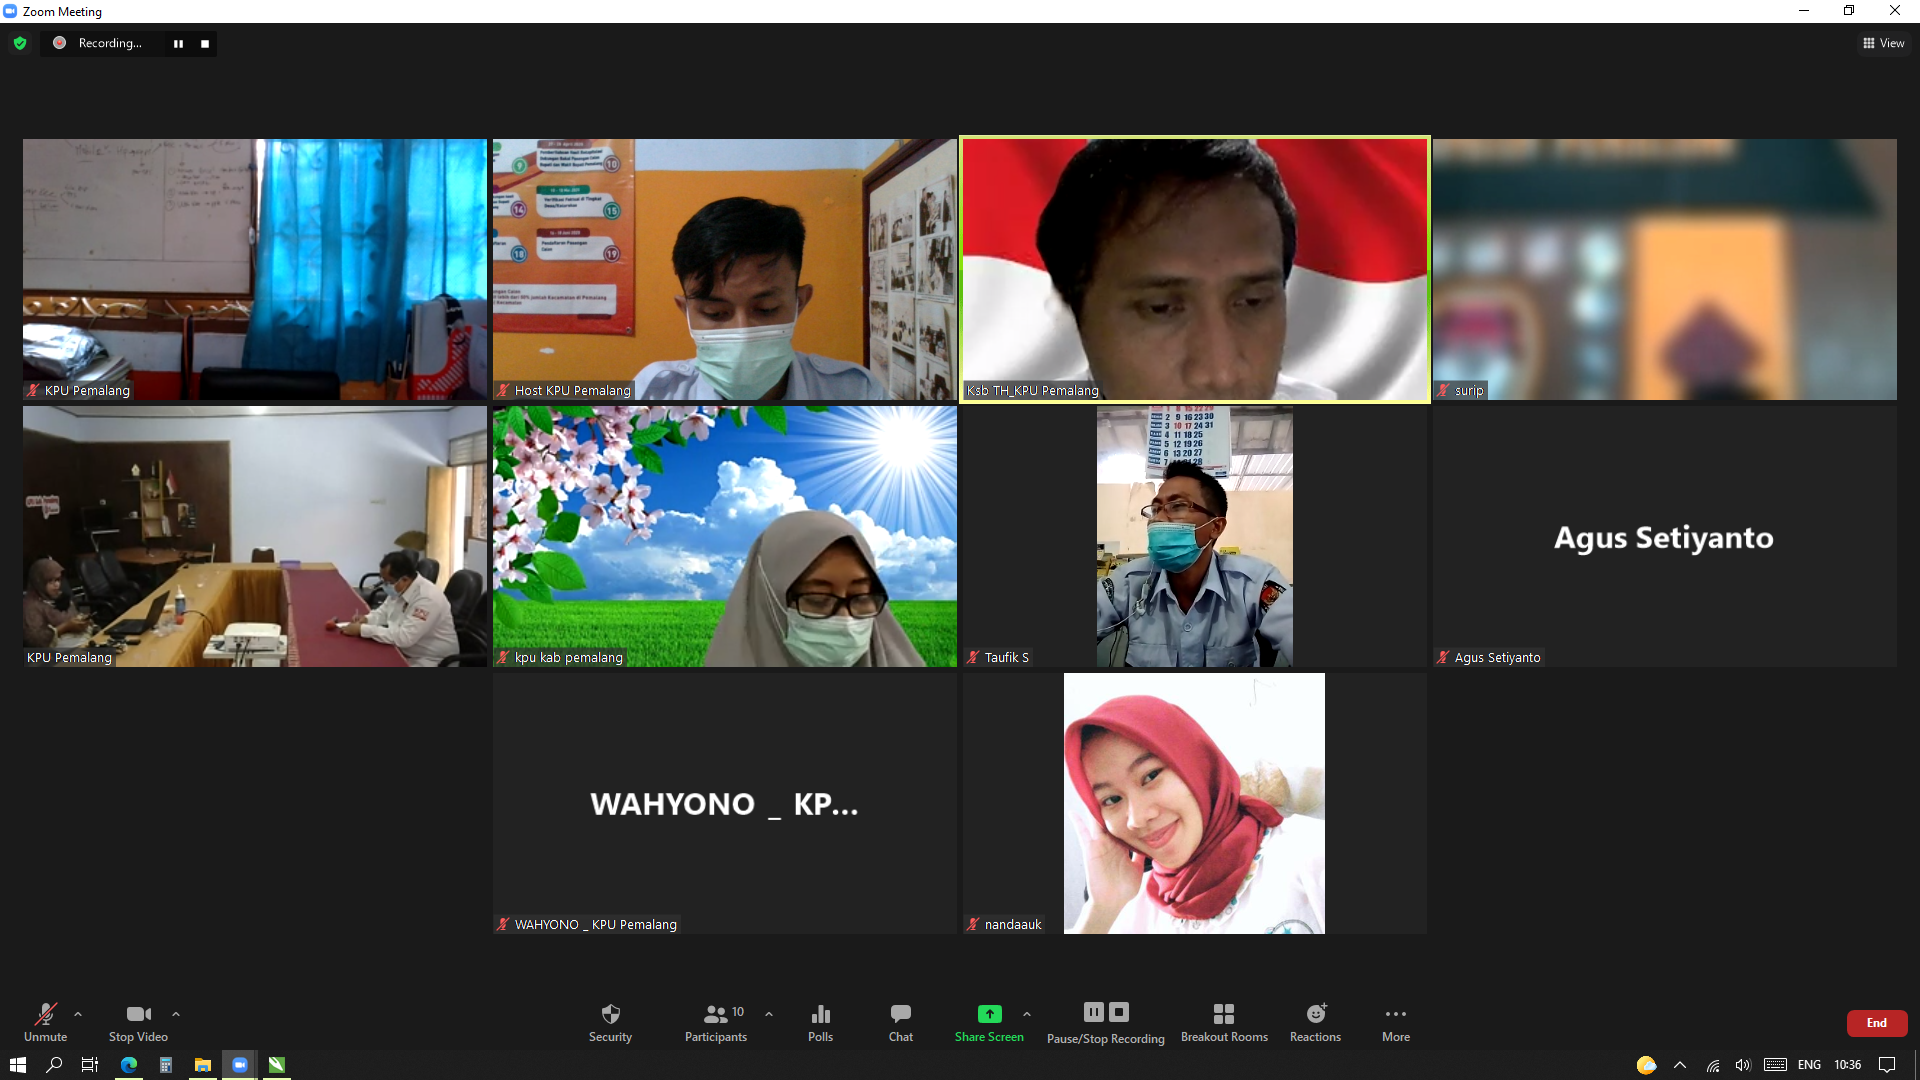The height and width of the screenshot is (1080, 1920).
Task: Click Share Screen green icon
Action: tap(989, 1014)
